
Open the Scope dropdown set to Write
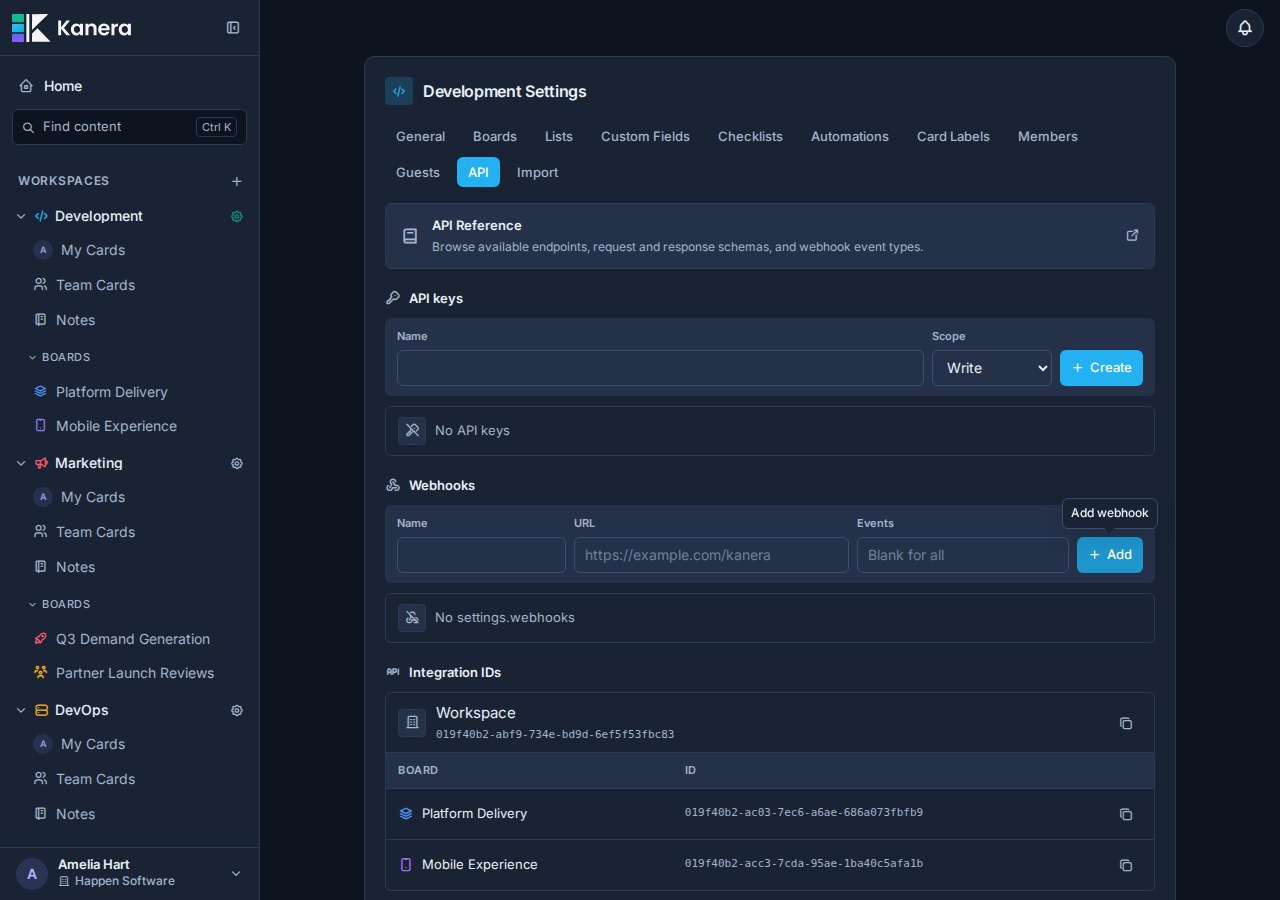(992, 368)
